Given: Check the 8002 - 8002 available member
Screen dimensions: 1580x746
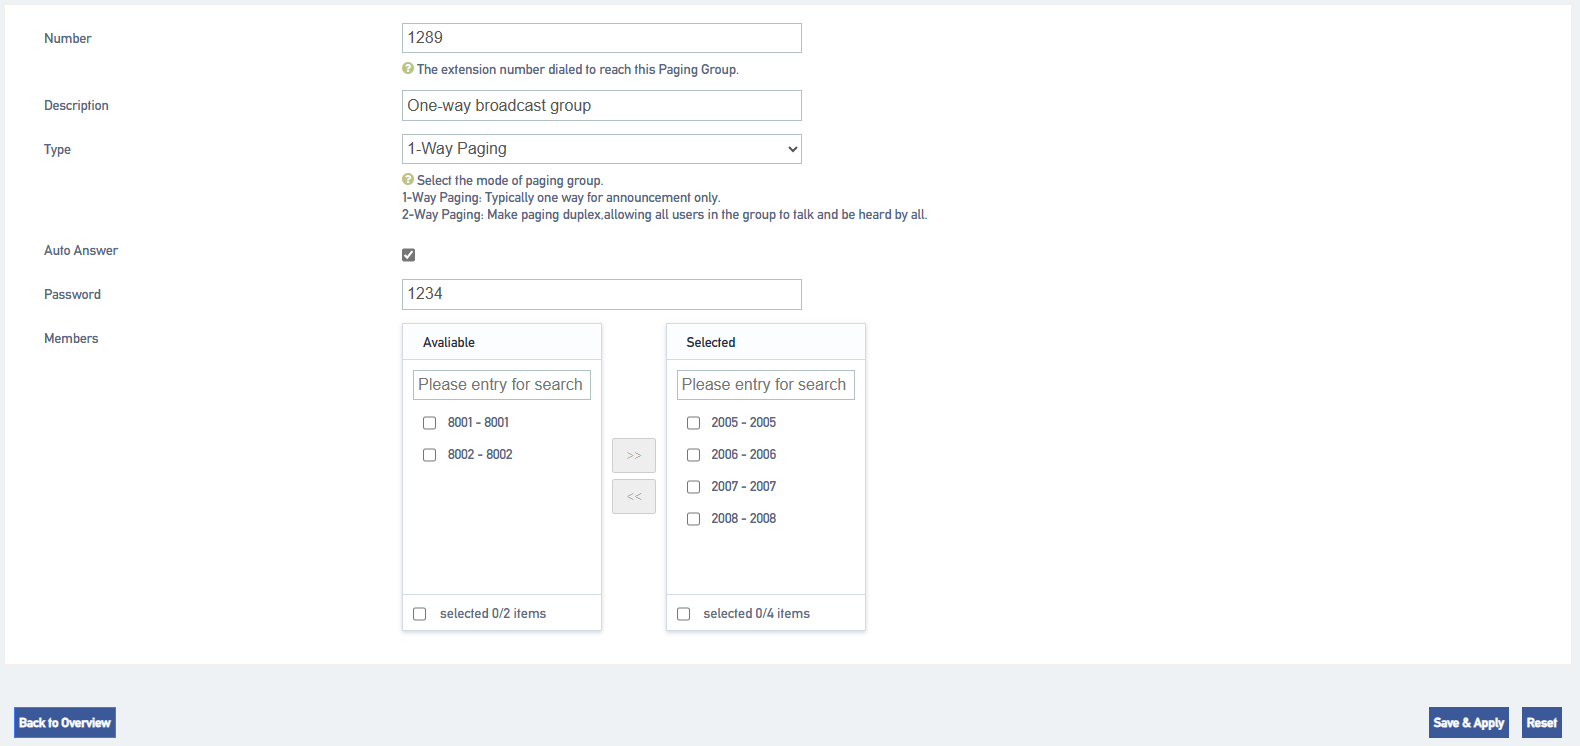Looking at the screenshot, I should (x=430, y=455).
